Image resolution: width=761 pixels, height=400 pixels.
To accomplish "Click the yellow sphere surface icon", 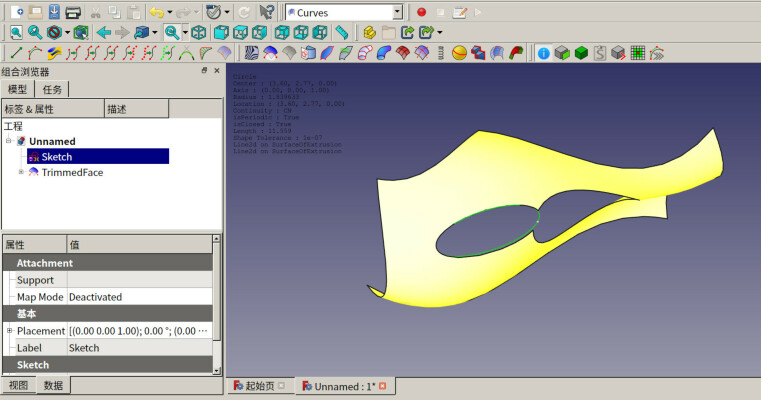I will click(459, 53).
